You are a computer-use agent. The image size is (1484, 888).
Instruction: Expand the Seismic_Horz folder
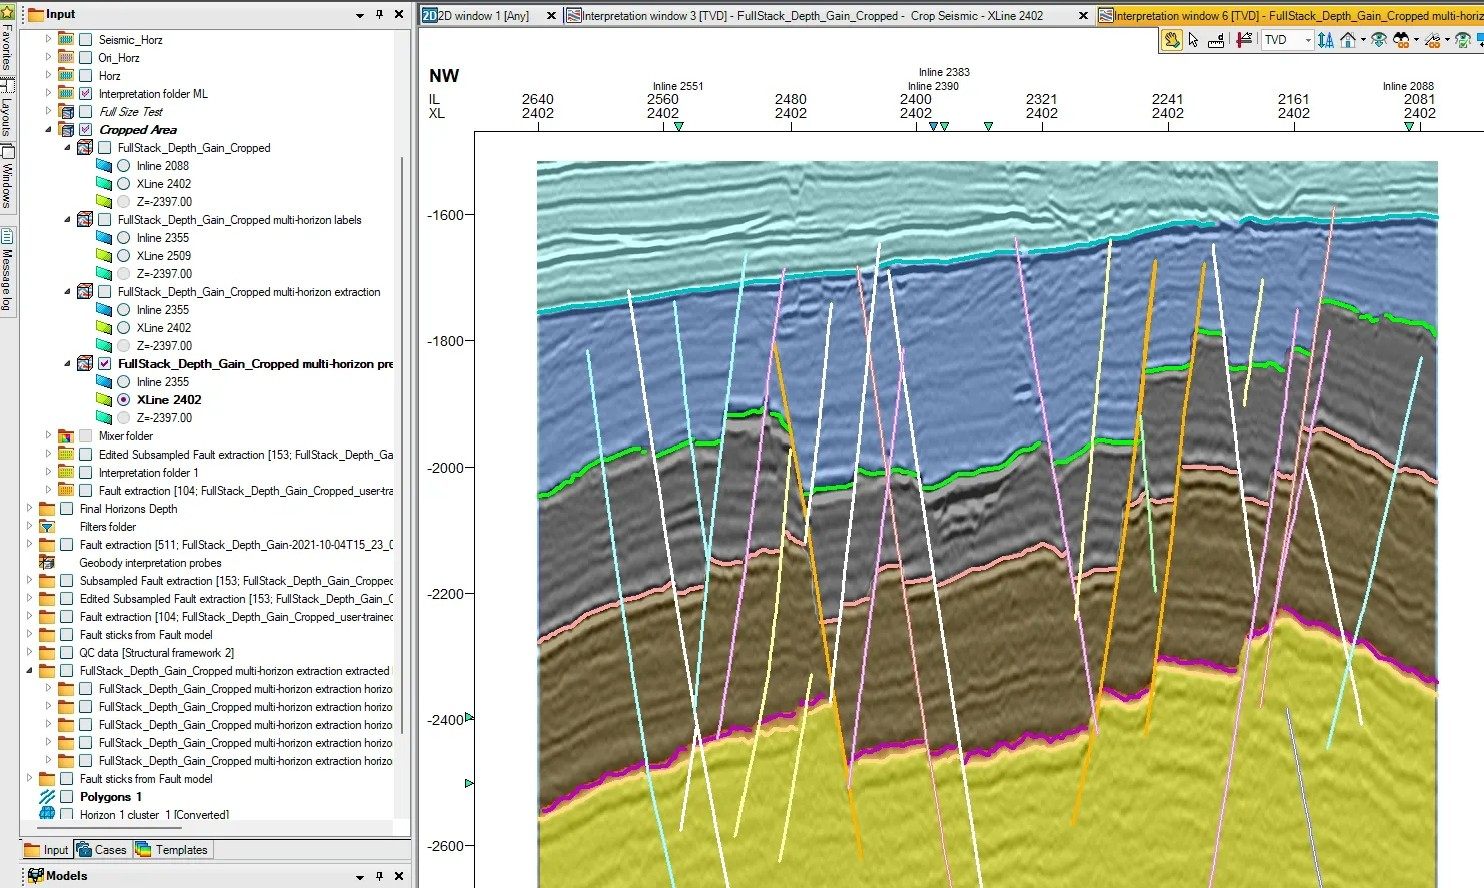coord(48,40)
